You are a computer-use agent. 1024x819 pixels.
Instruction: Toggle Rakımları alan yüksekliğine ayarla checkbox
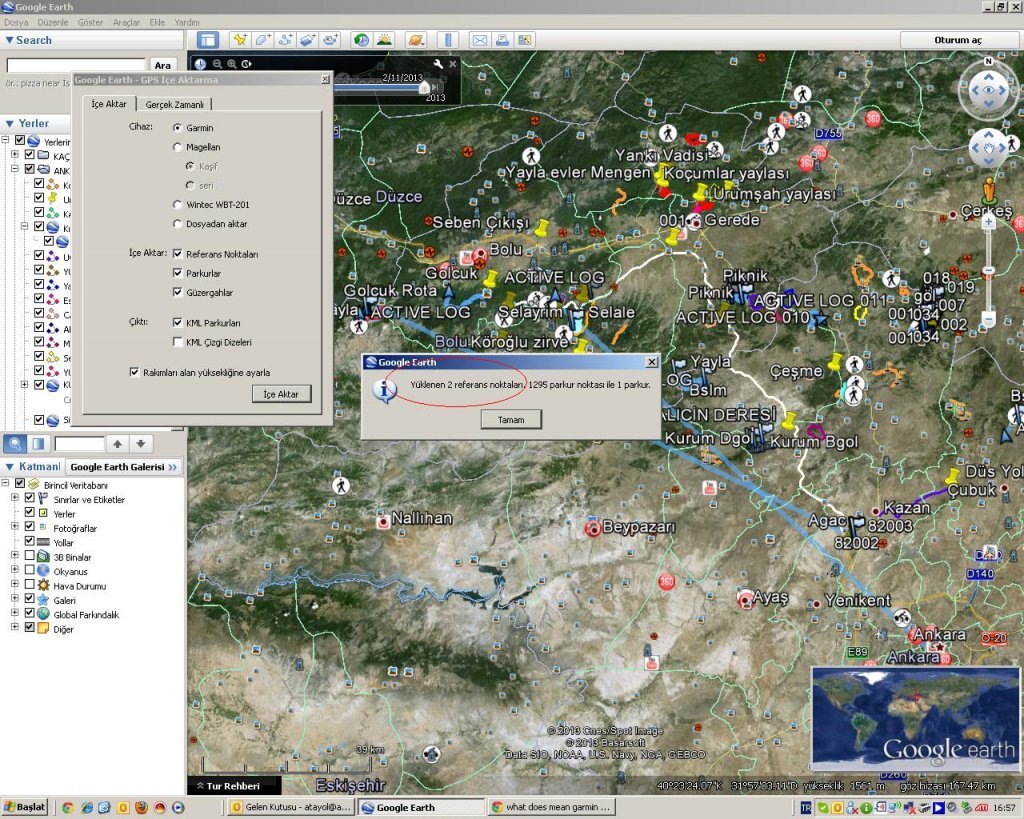click(x=134, y=372)
